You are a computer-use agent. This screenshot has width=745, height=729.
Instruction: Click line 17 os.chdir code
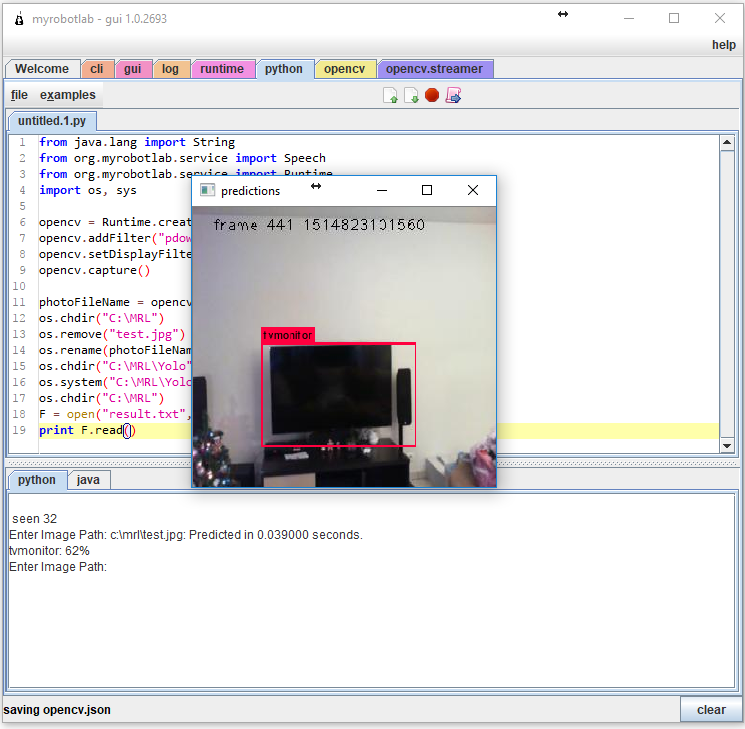[102, 398]
